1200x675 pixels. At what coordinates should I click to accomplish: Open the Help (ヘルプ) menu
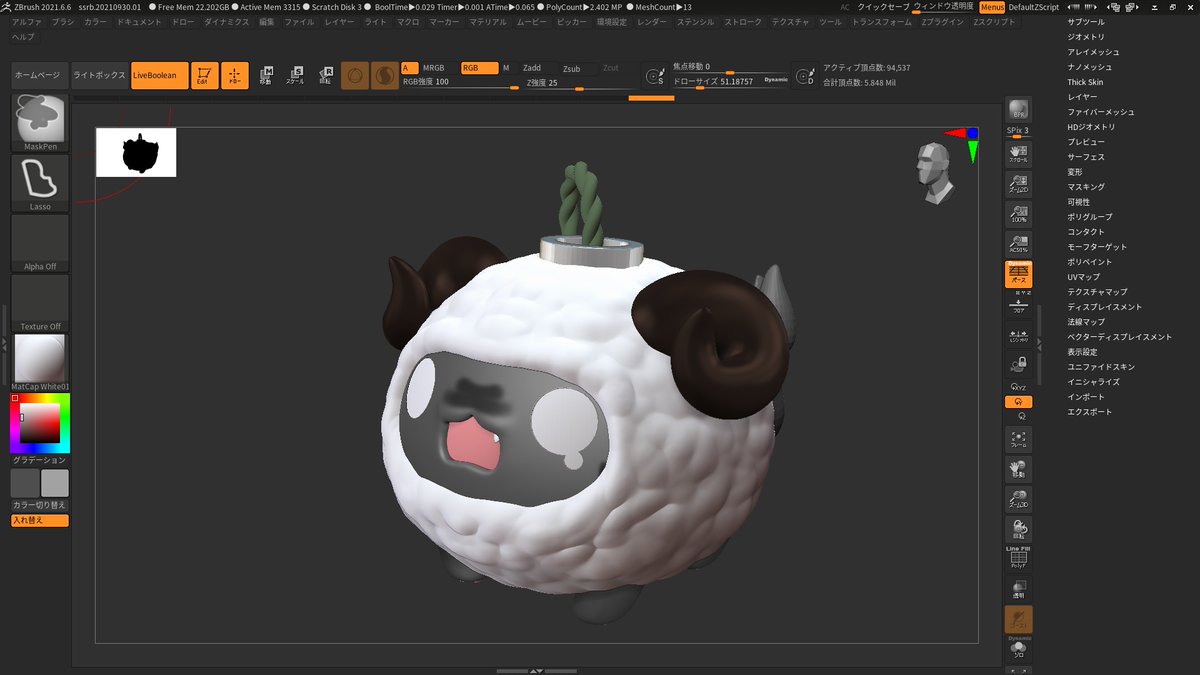tap(22, 36)
